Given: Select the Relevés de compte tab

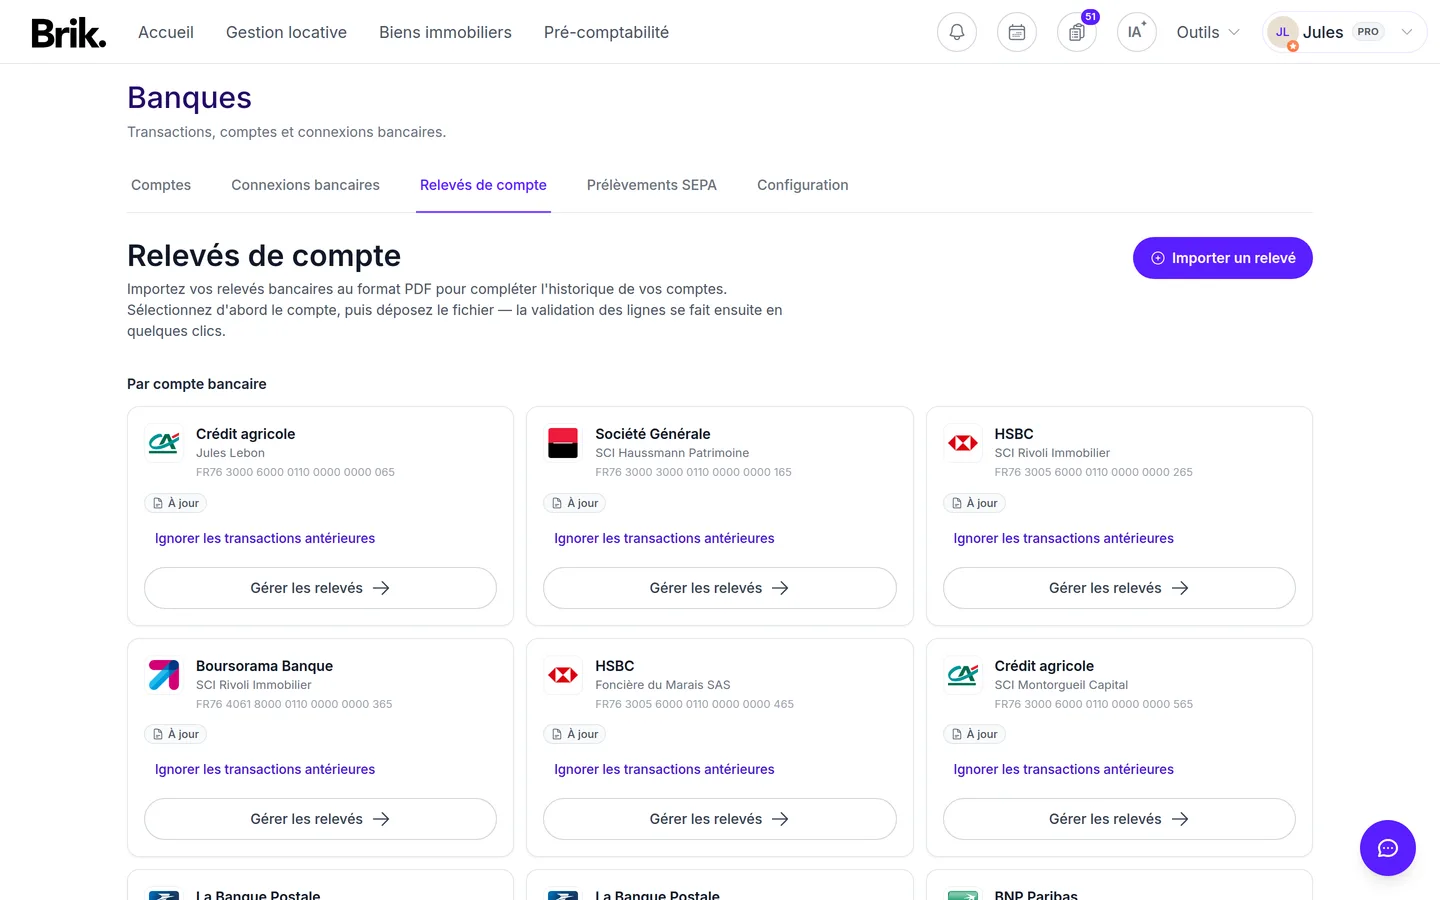Looking at the screenshot, I should [483, 185].
